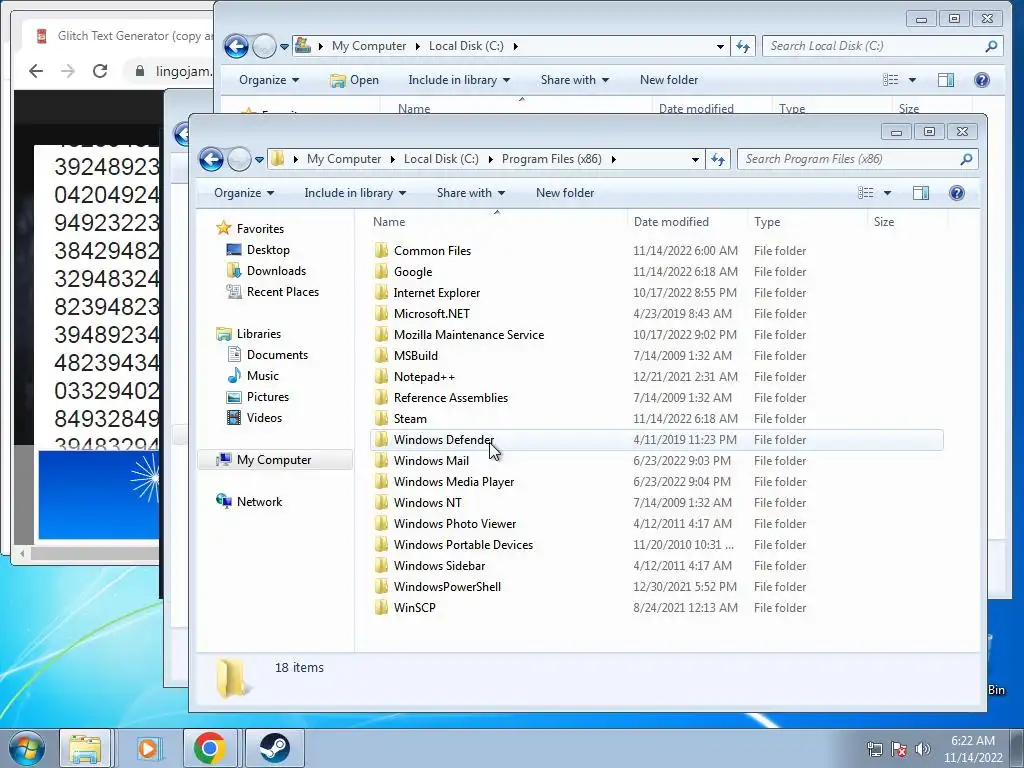This screenshot has height=768, width=1024.
Task: Open Recent Places in navigation pane
Action: click(x=282, y=292)
